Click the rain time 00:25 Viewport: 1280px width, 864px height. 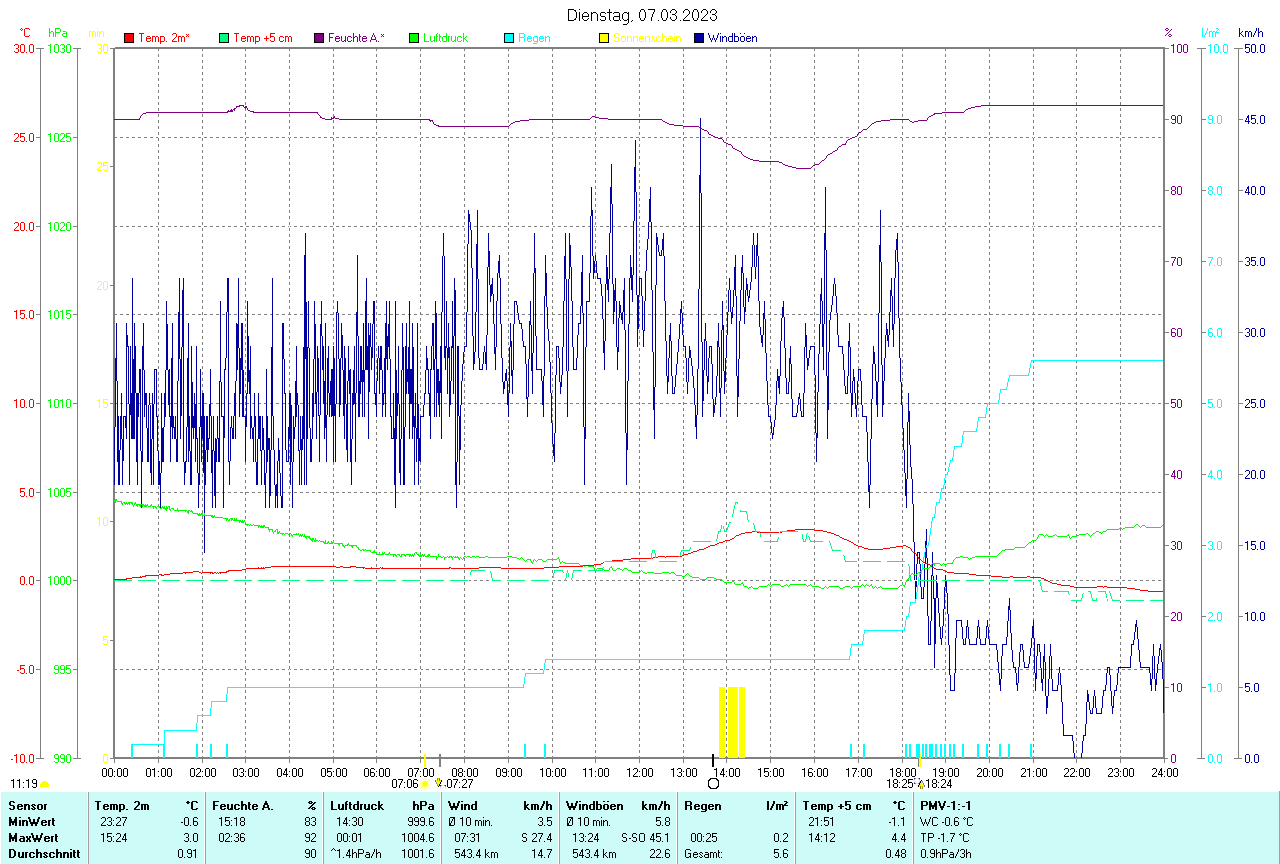coord(704,837)
